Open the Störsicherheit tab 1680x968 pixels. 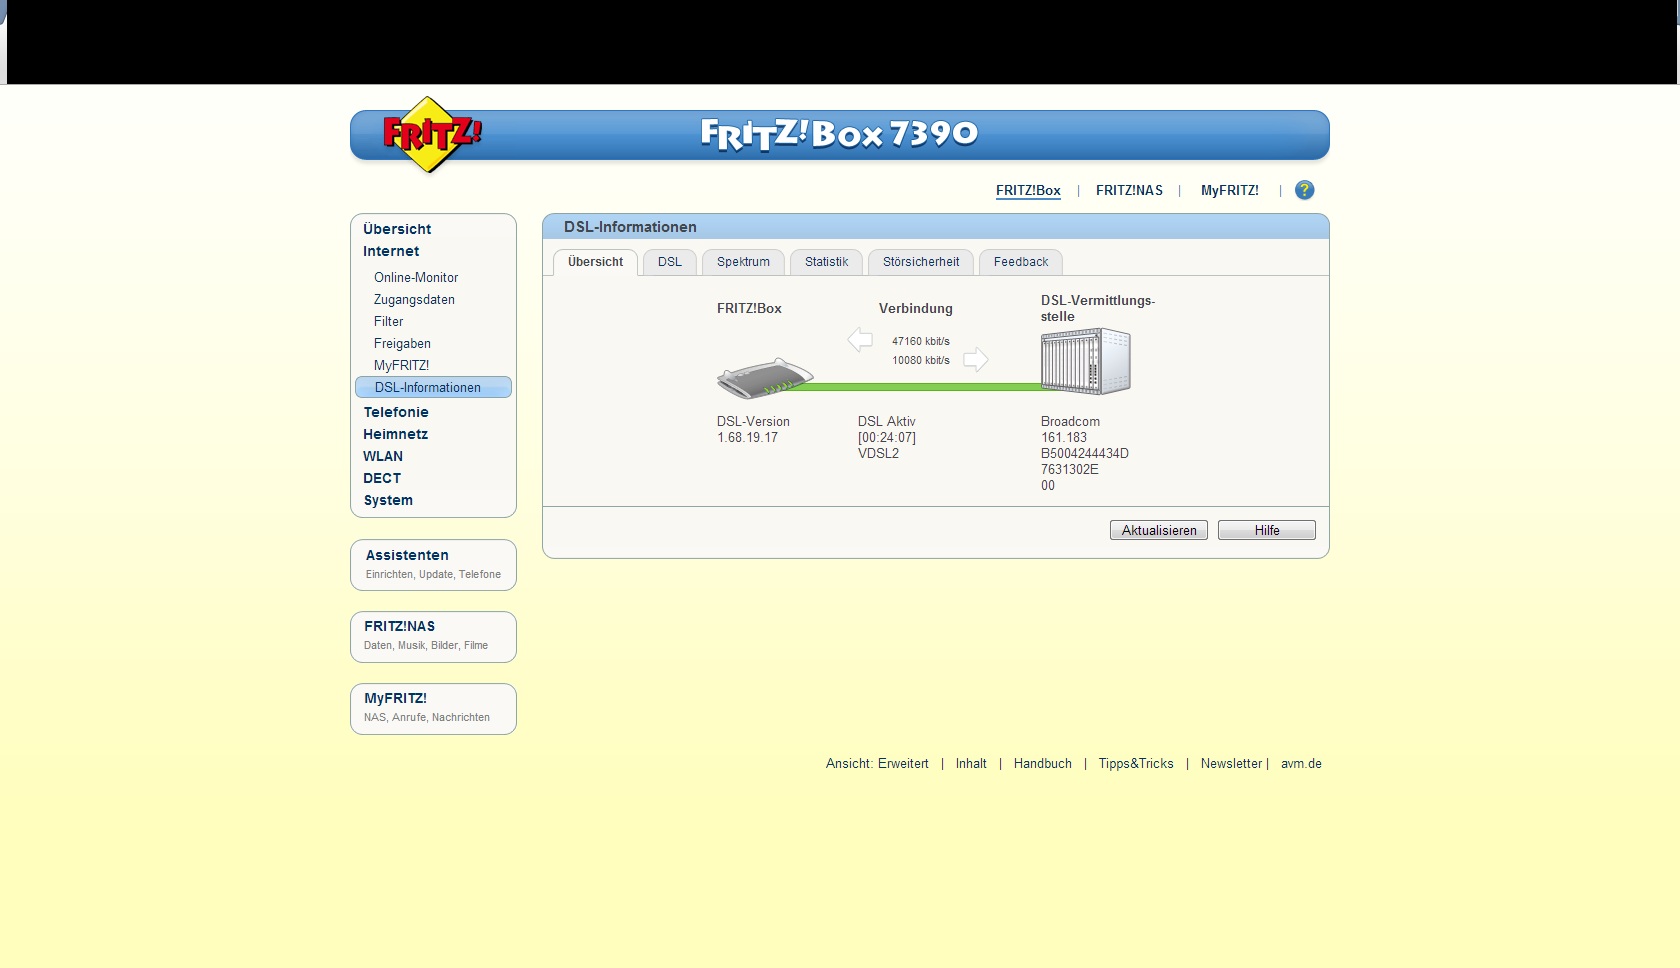(921, 262)
